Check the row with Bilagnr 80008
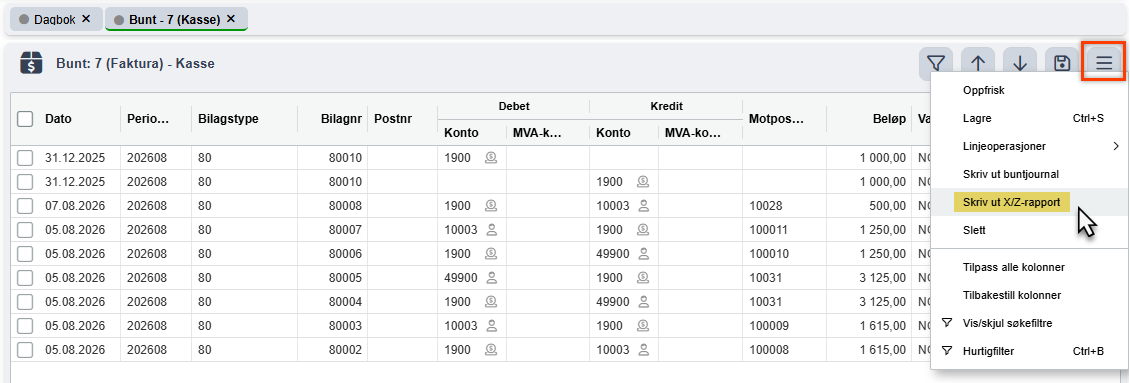This screenshot has width=1130, height=383. [x=25, y=206]
